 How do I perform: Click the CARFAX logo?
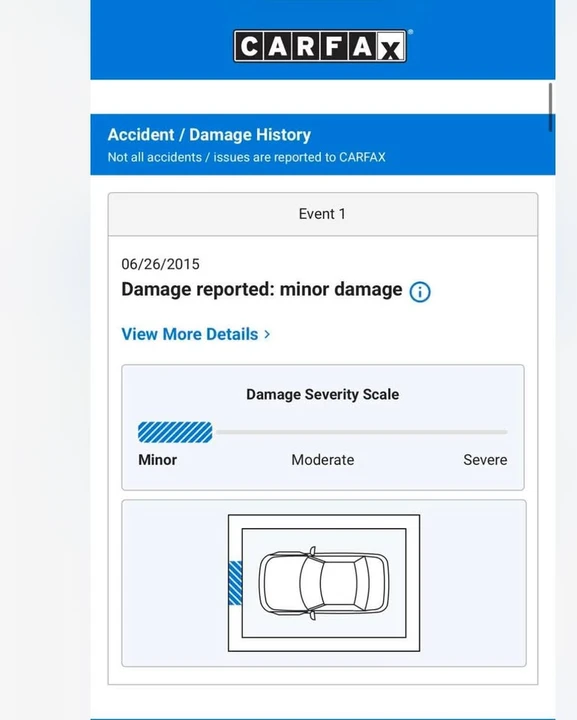point(320,46)
